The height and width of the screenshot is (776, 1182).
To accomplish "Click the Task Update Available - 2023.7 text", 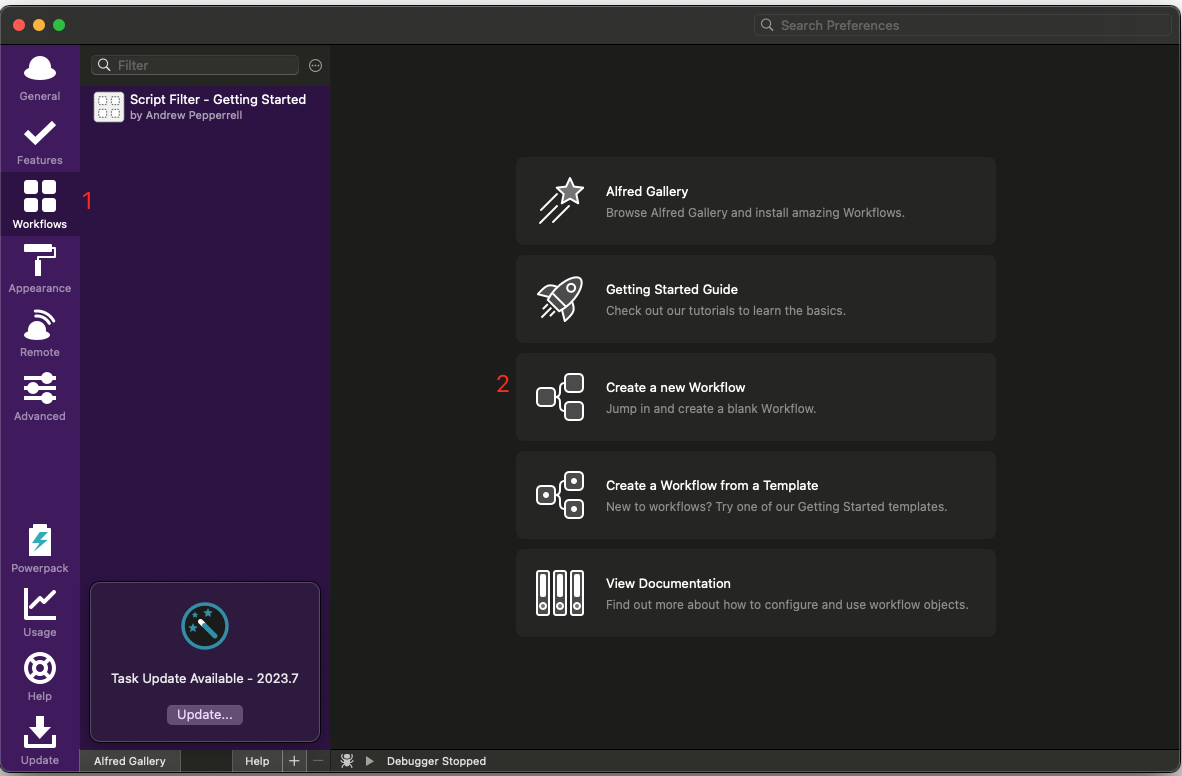I will point(205,678).
